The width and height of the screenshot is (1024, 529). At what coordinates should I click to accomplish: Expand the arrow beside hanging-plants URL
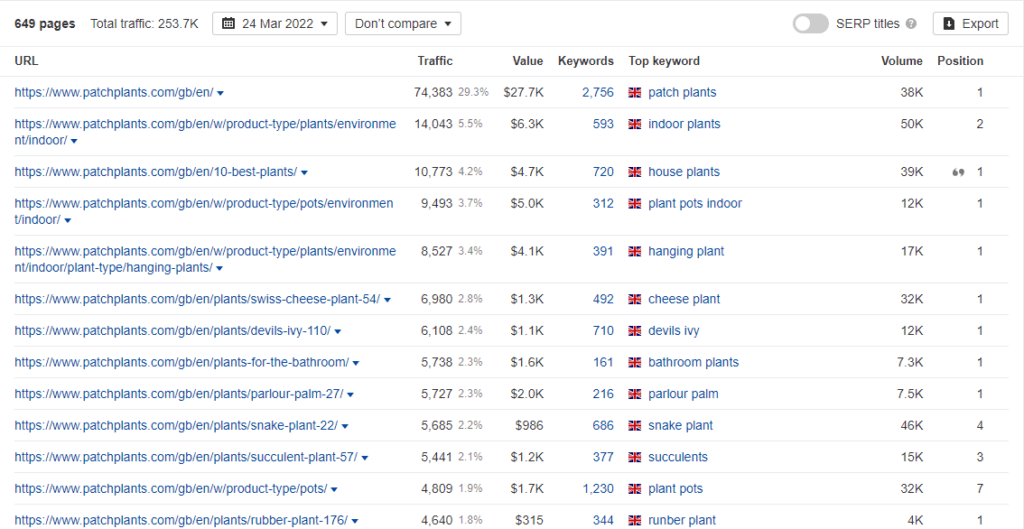tap(219, 268)
